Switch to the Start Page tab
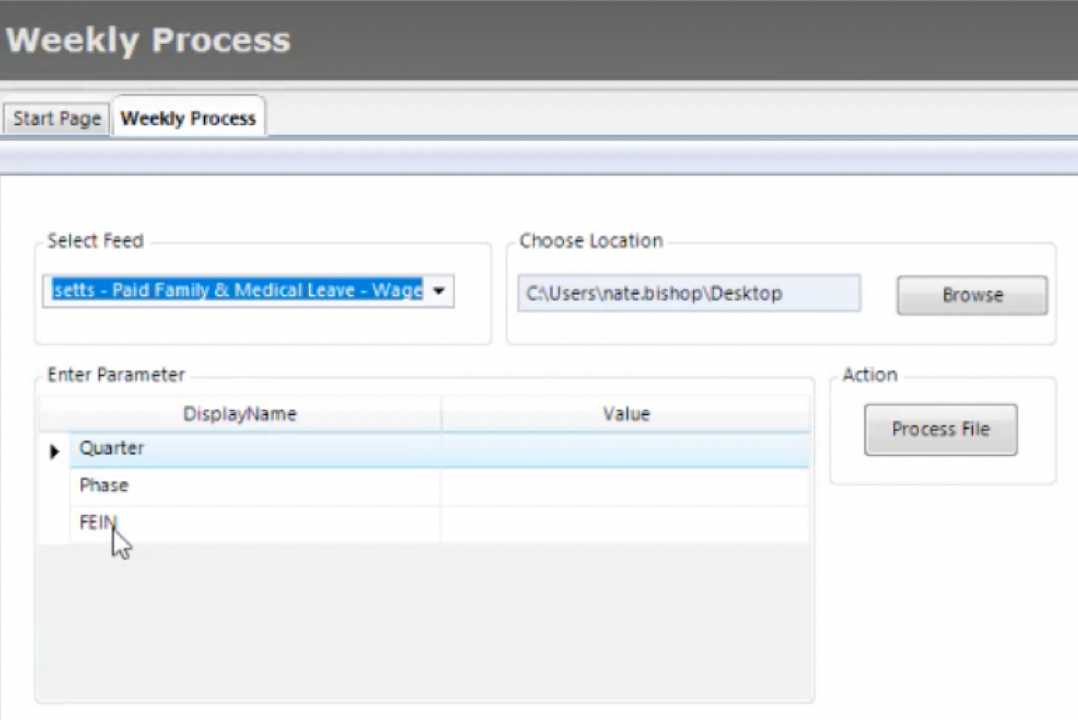The width and height of the screenshot is (1078, 720). coord(57,118)
